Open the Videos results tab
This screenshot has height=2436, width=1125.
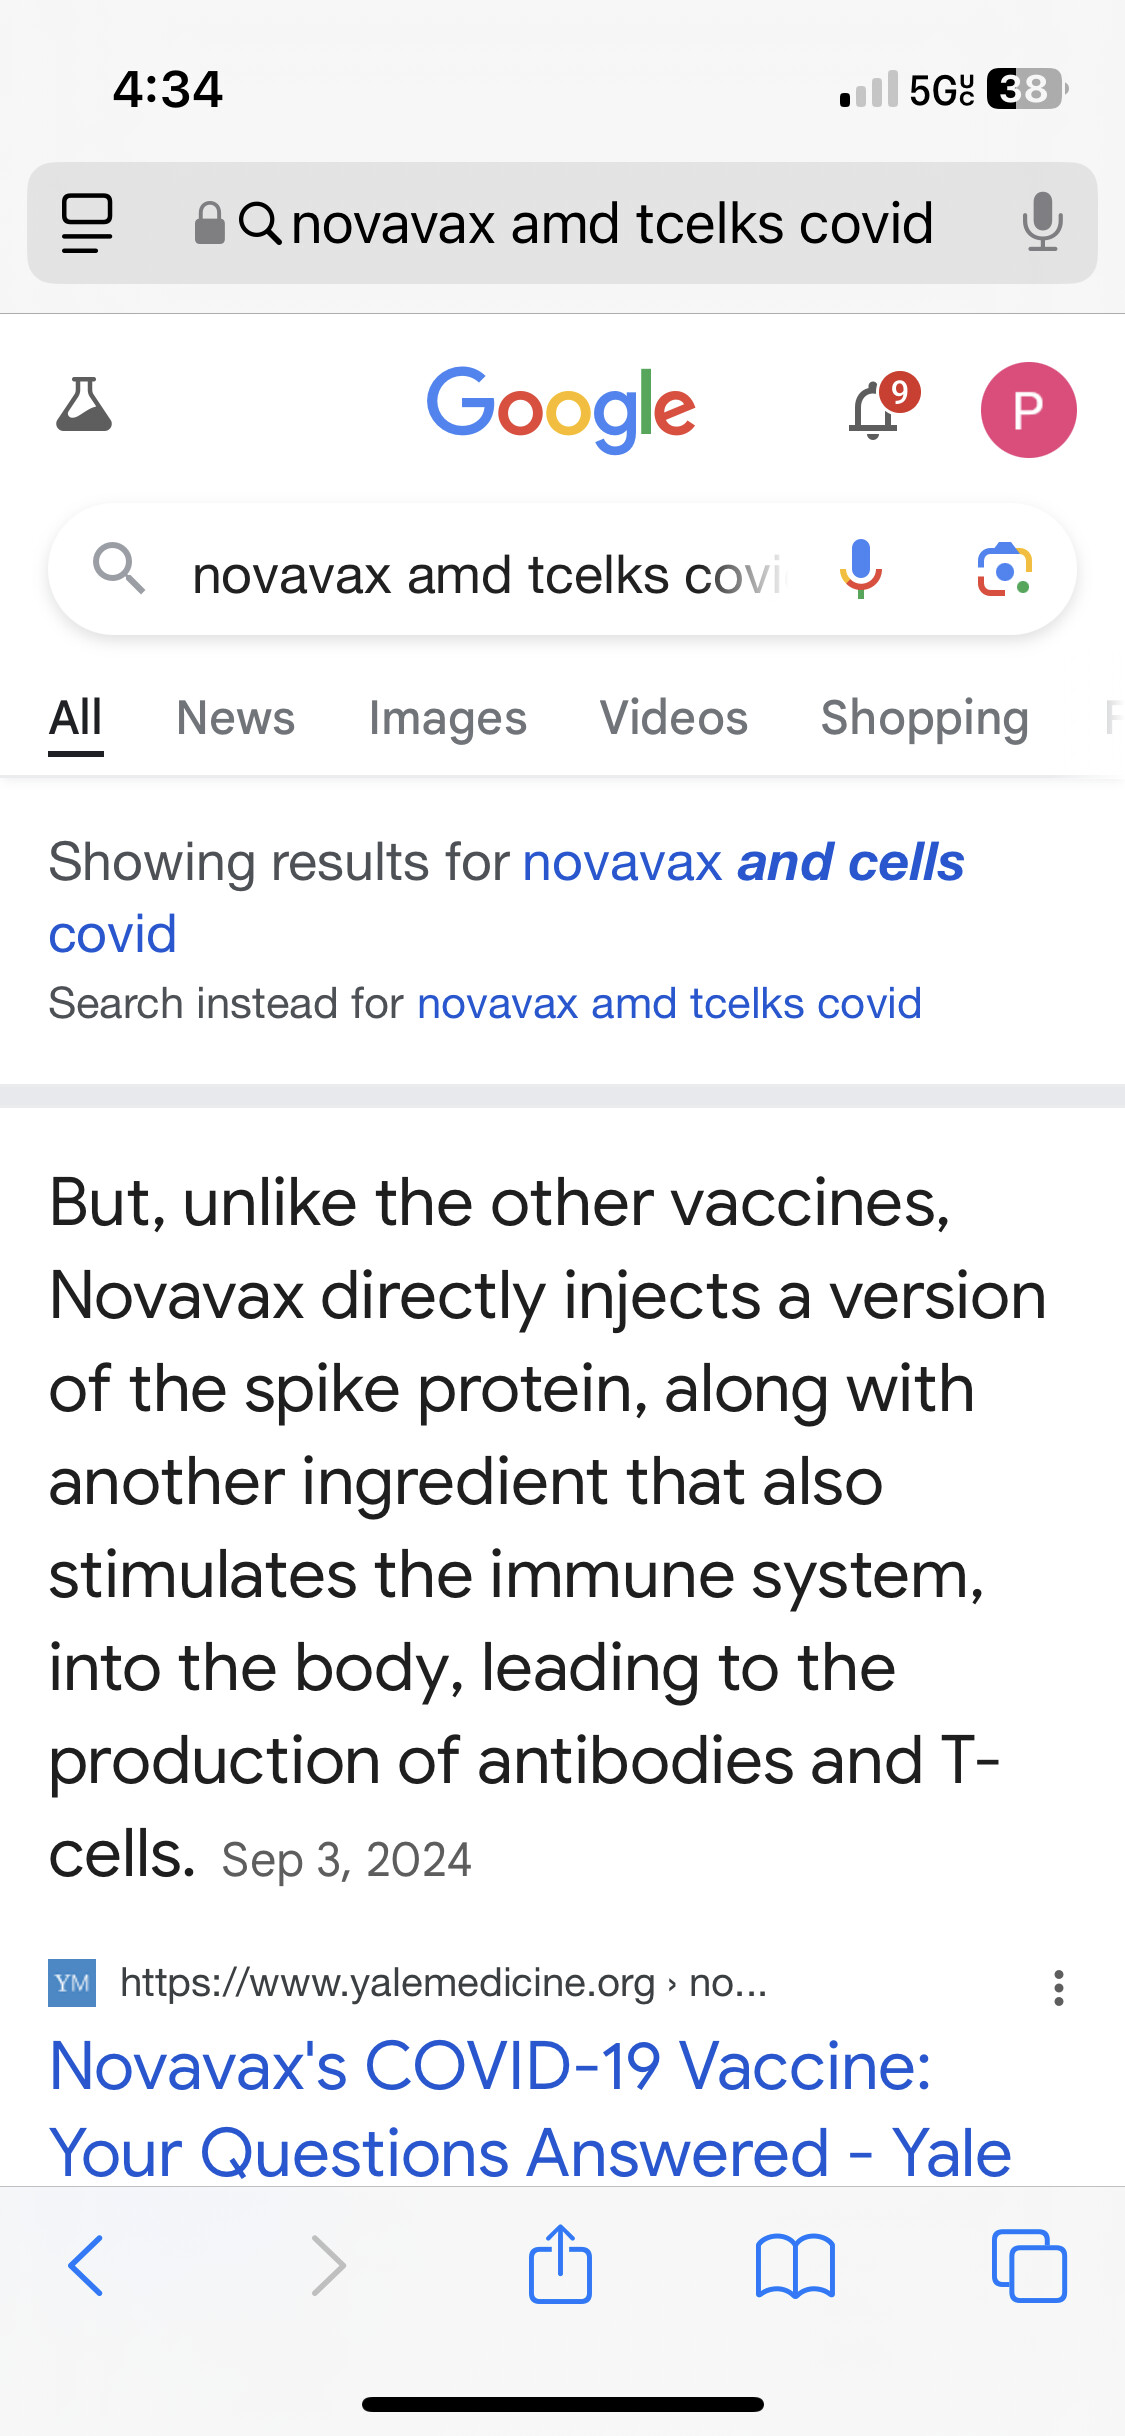click(x=674, y=718)
